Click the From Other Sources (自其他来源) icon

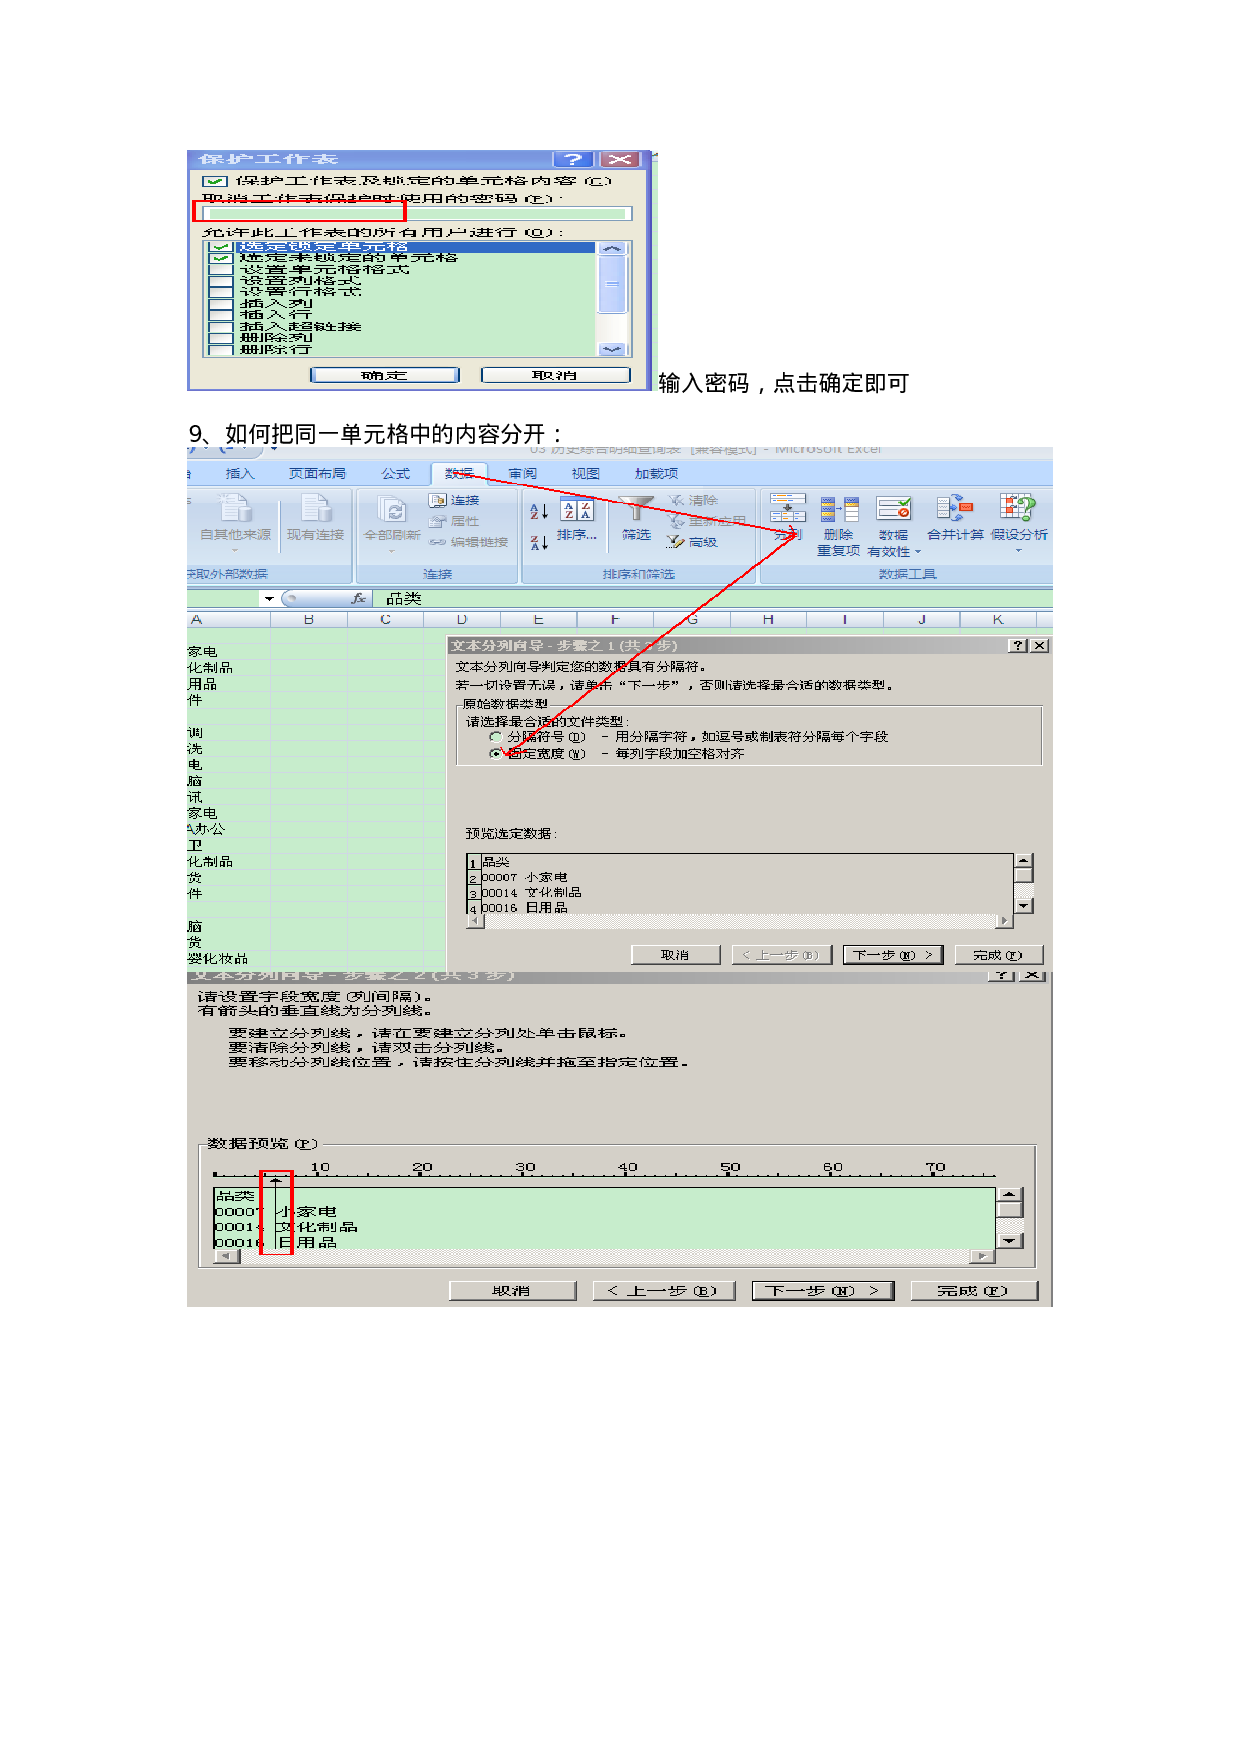pyautogui.click(x=236, y=508)
